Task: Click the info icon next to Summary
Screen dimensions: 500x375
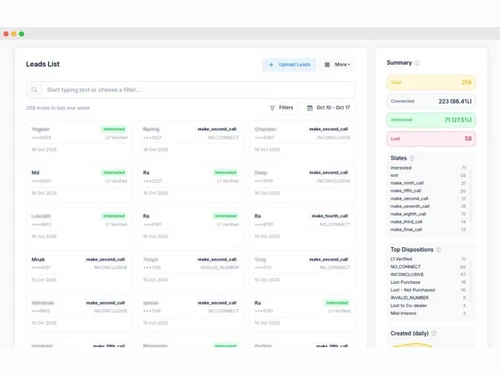Action: pos(417,63)
